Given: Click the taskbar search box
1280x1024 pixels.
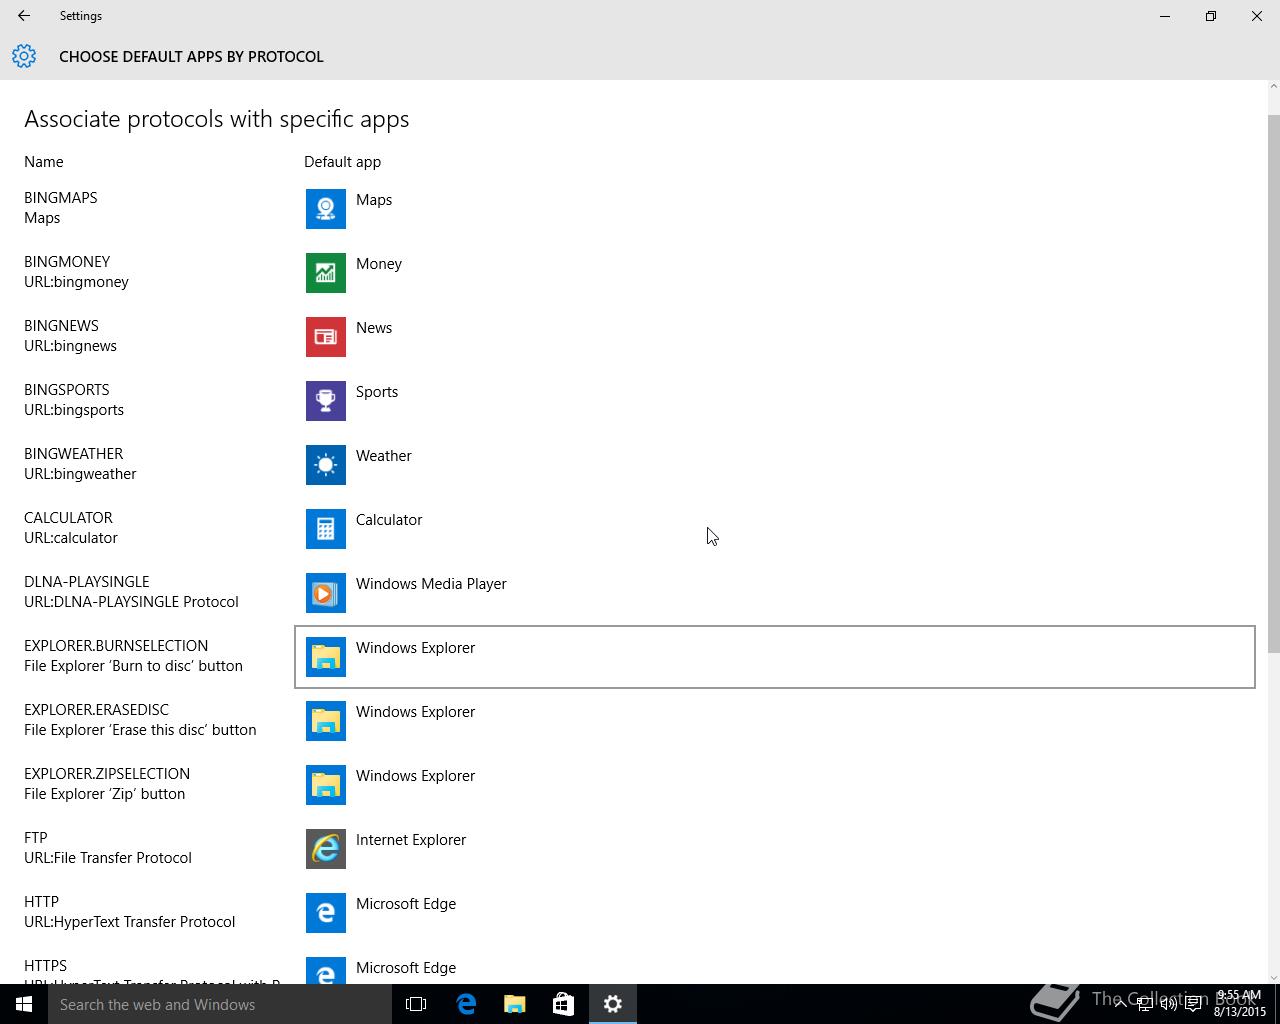Looking at the screenshot, I should click(x=220, y=1004).
